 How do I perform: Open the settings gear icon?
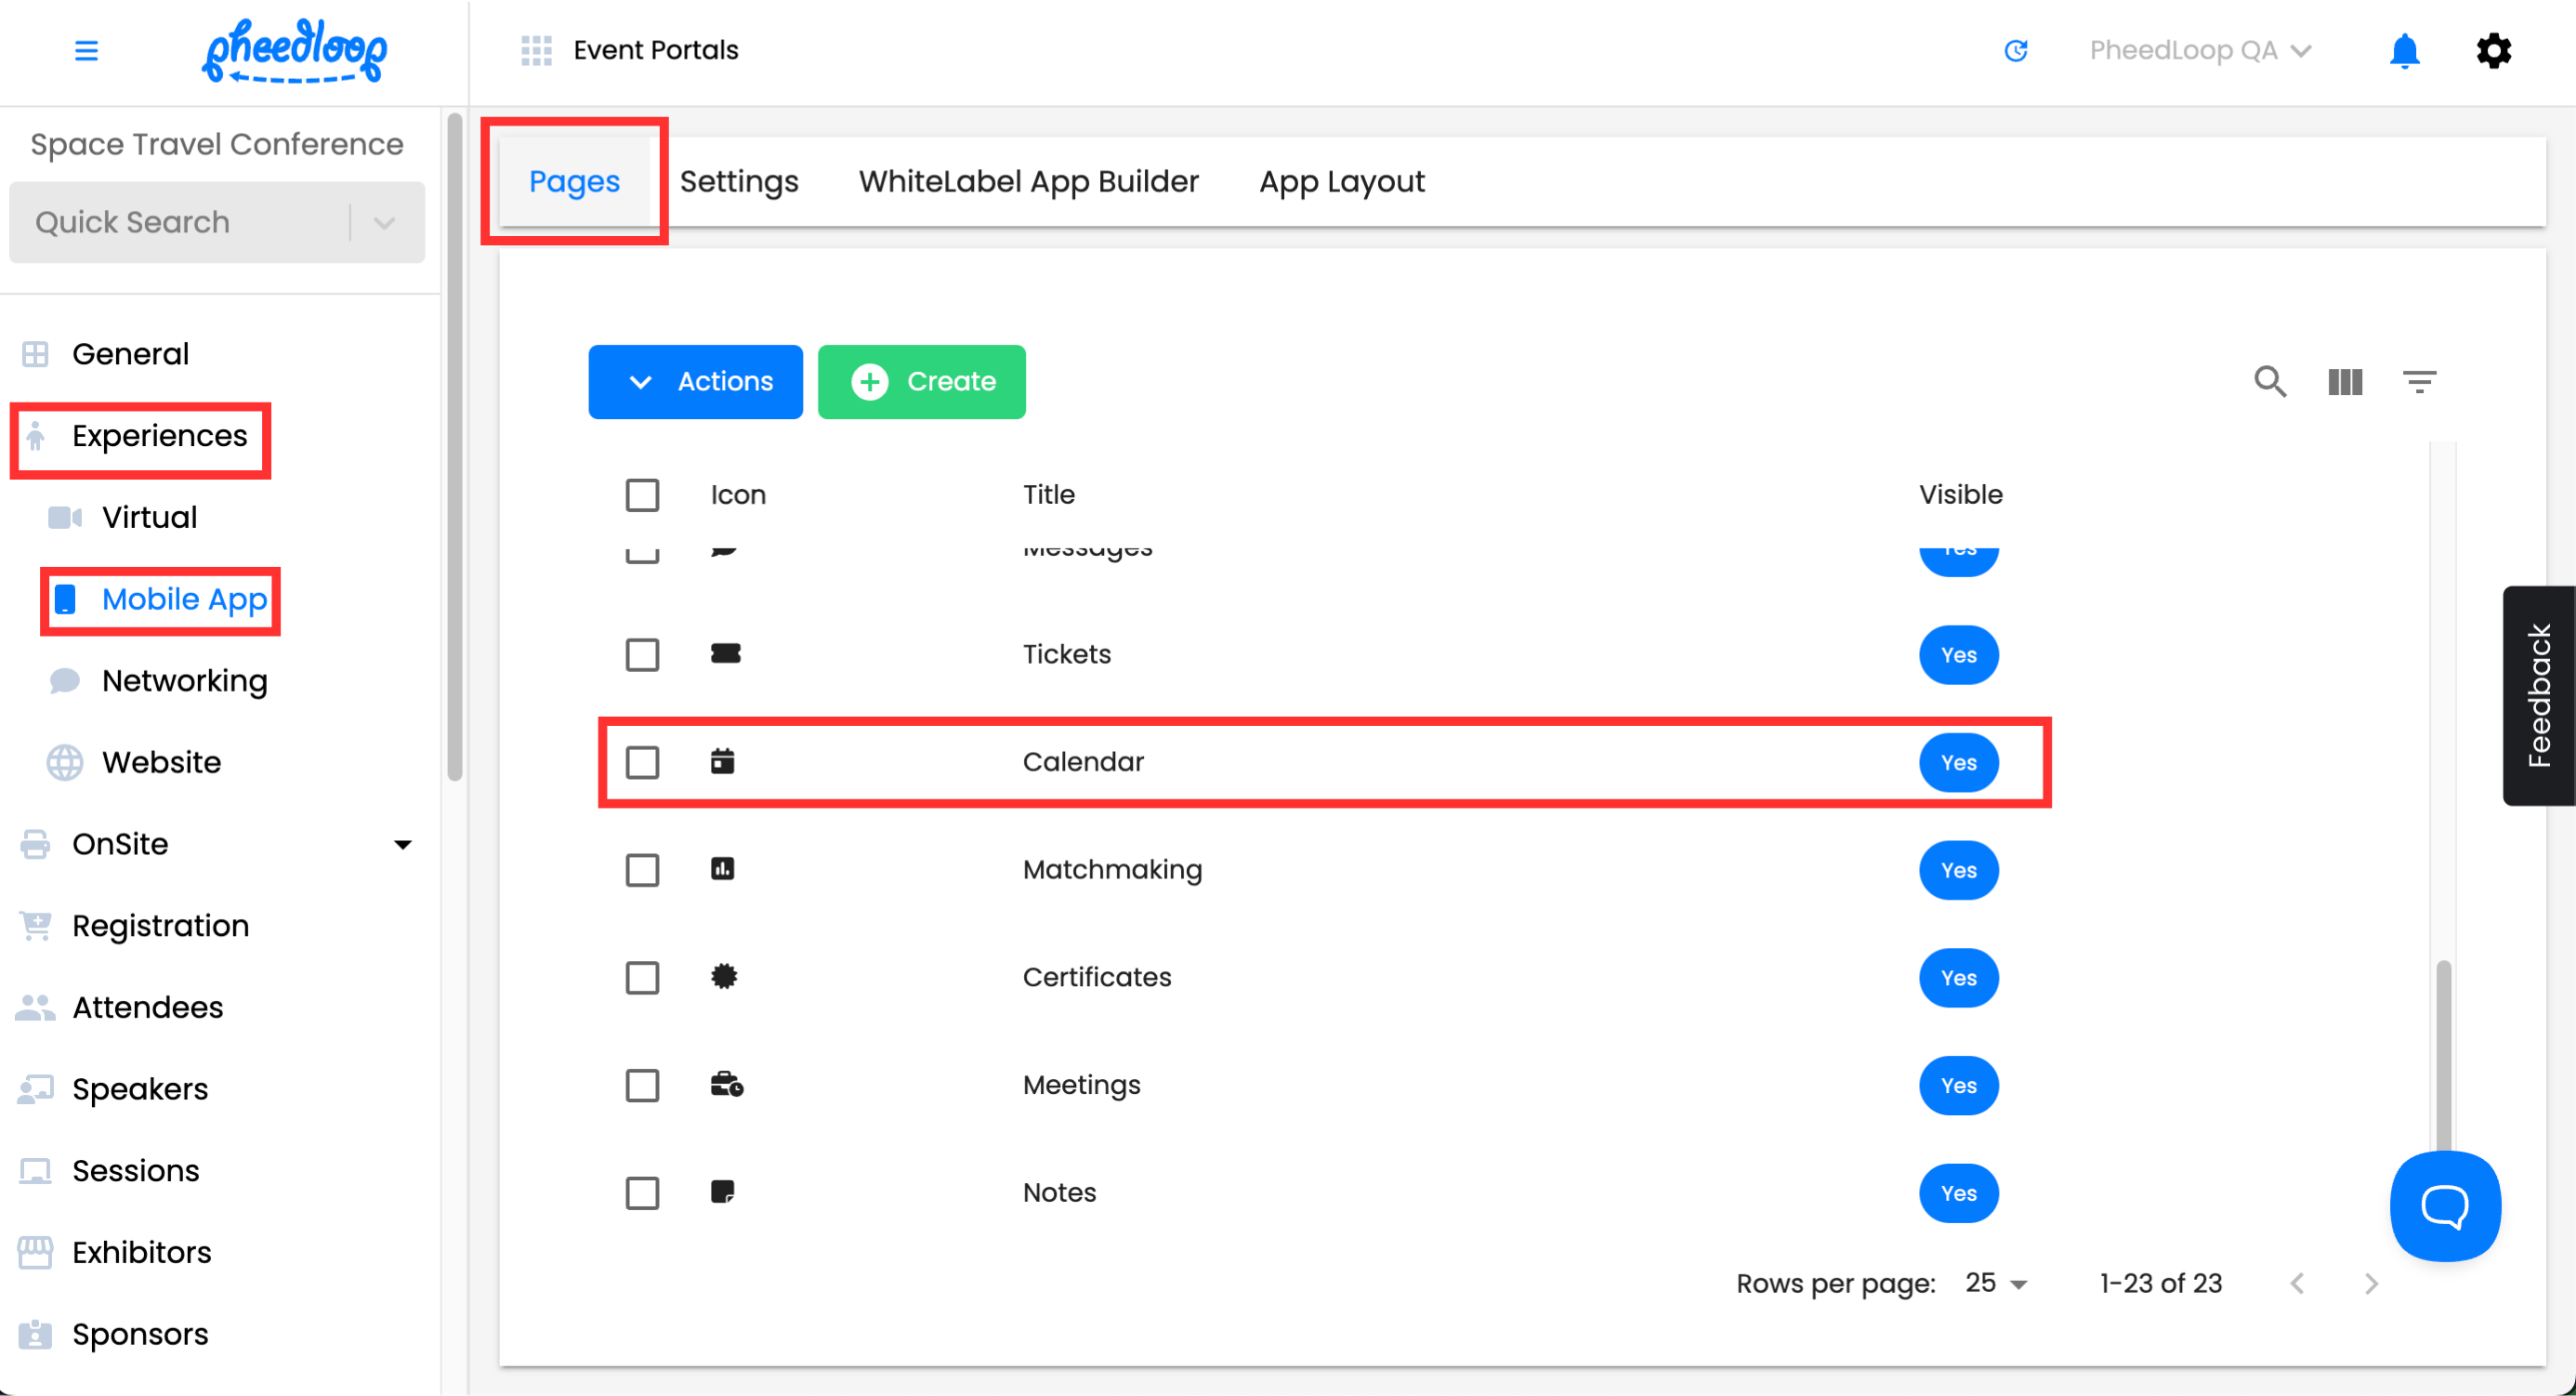pyautogui.click(x=2493, y=50)
